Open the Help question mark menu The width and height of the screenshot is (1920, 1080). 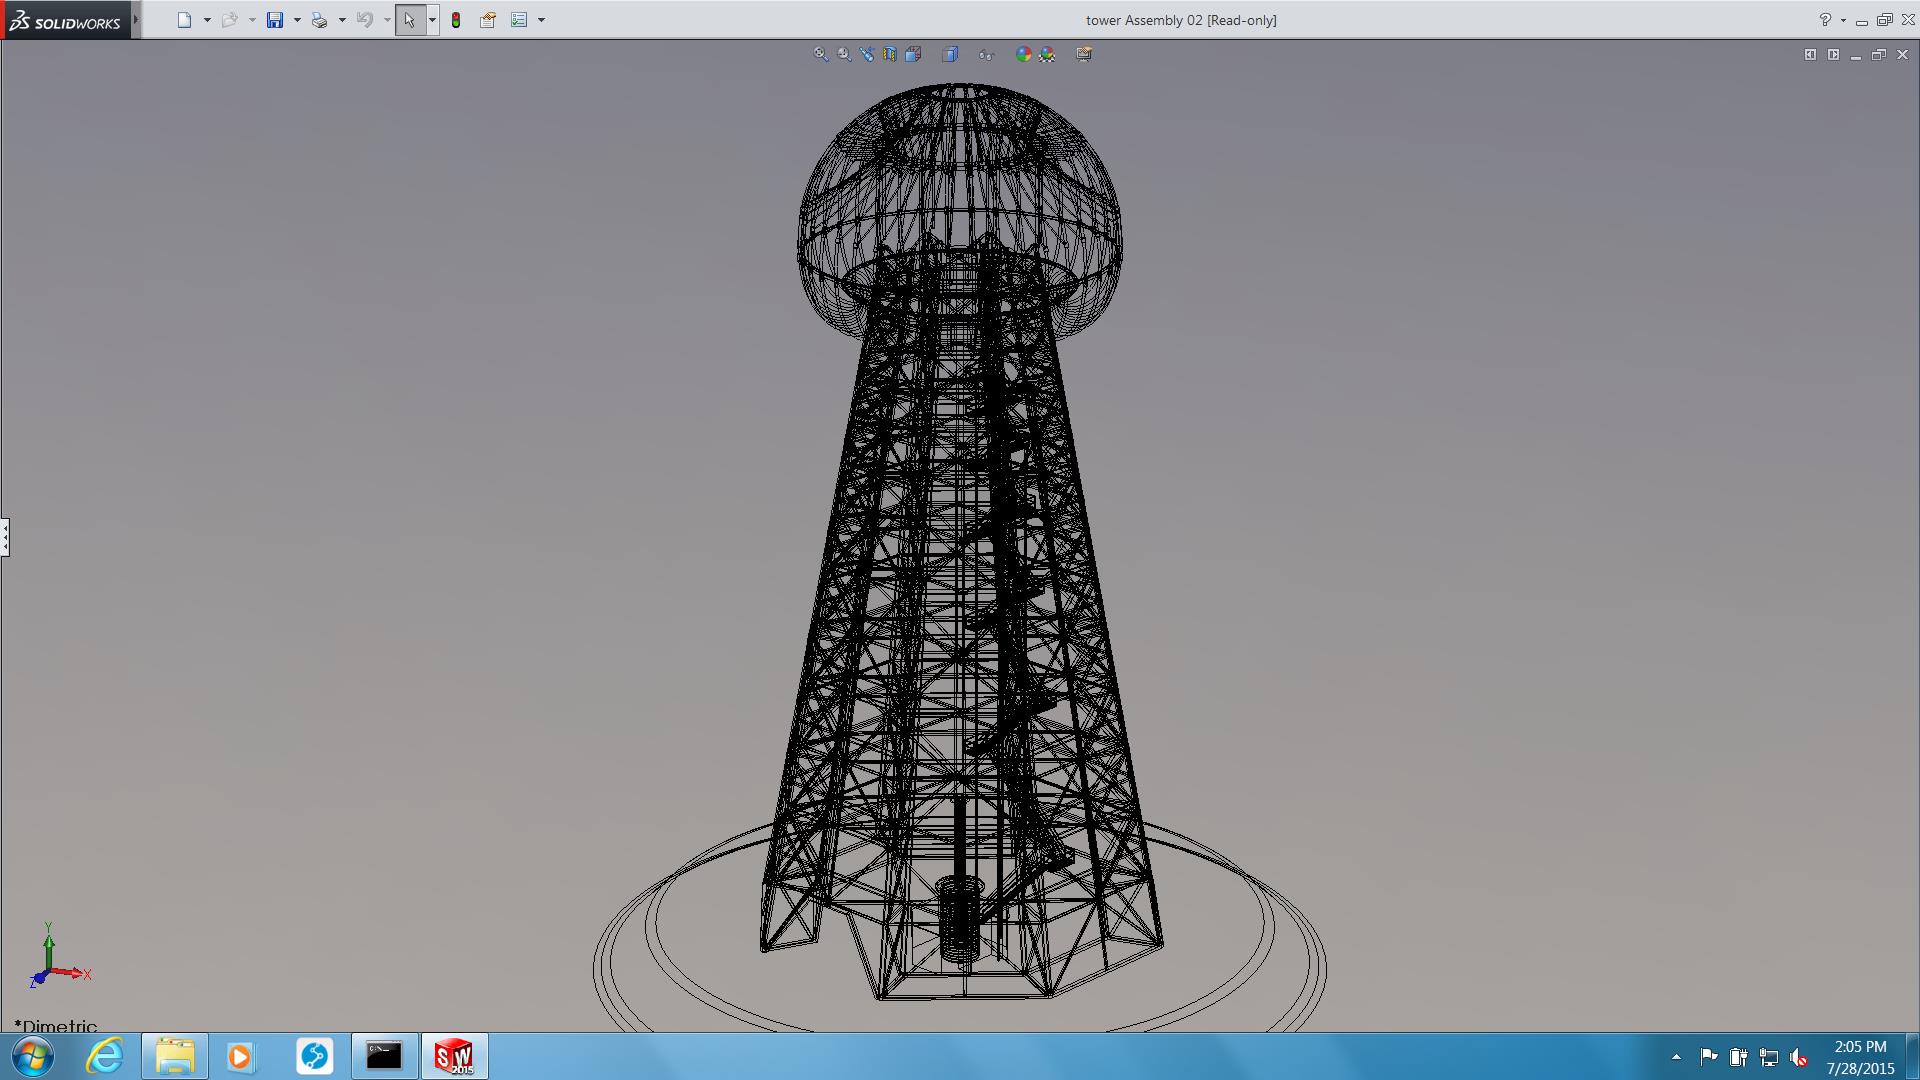tap(1825, 20)
